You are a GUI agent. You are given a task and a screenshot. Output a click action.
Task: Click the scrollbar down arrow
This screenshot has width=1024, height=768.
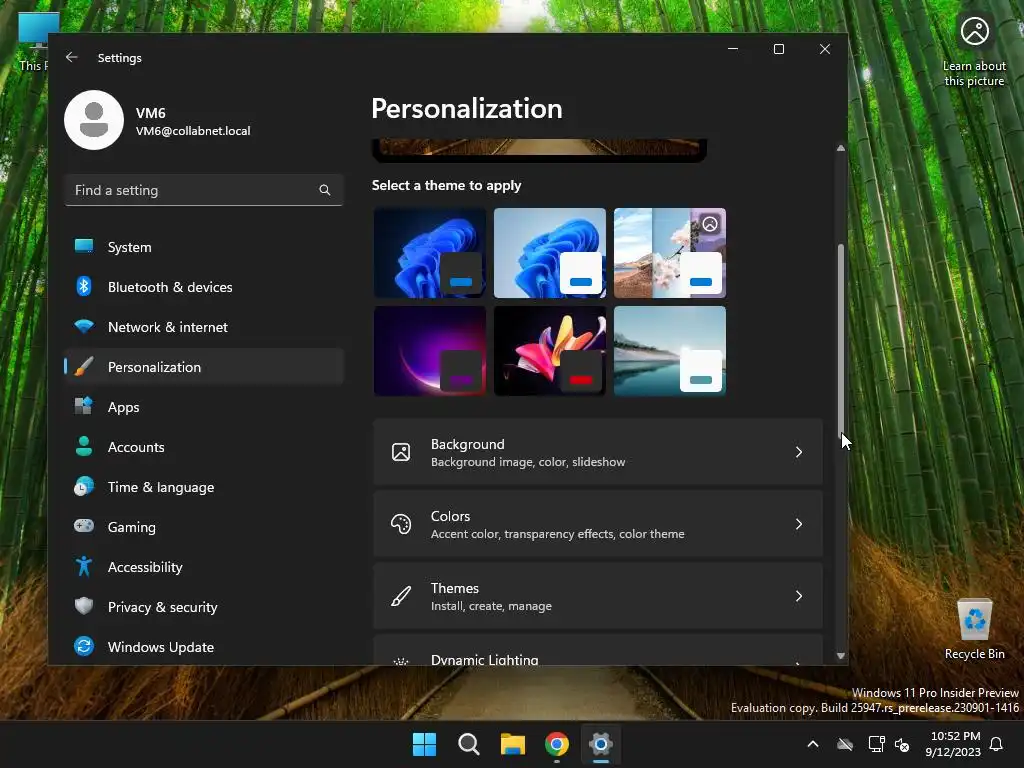[840, 656]
